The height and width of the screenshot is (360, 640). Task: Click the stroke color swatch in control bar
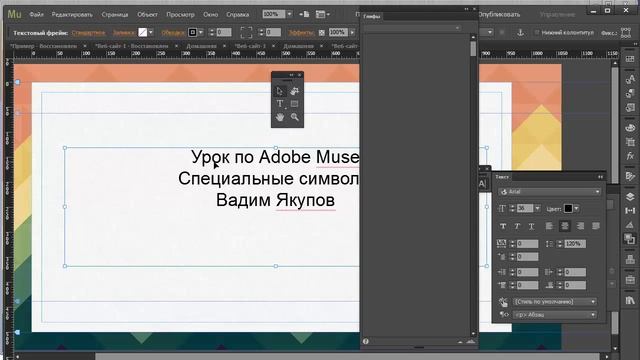click(x=193, y=32)
